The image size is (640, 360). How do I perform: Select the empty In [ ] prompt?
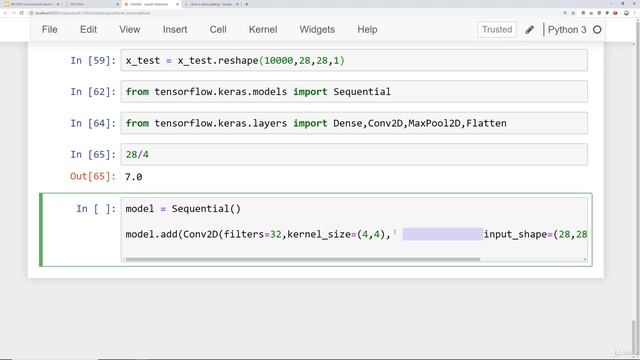[96, 209]
